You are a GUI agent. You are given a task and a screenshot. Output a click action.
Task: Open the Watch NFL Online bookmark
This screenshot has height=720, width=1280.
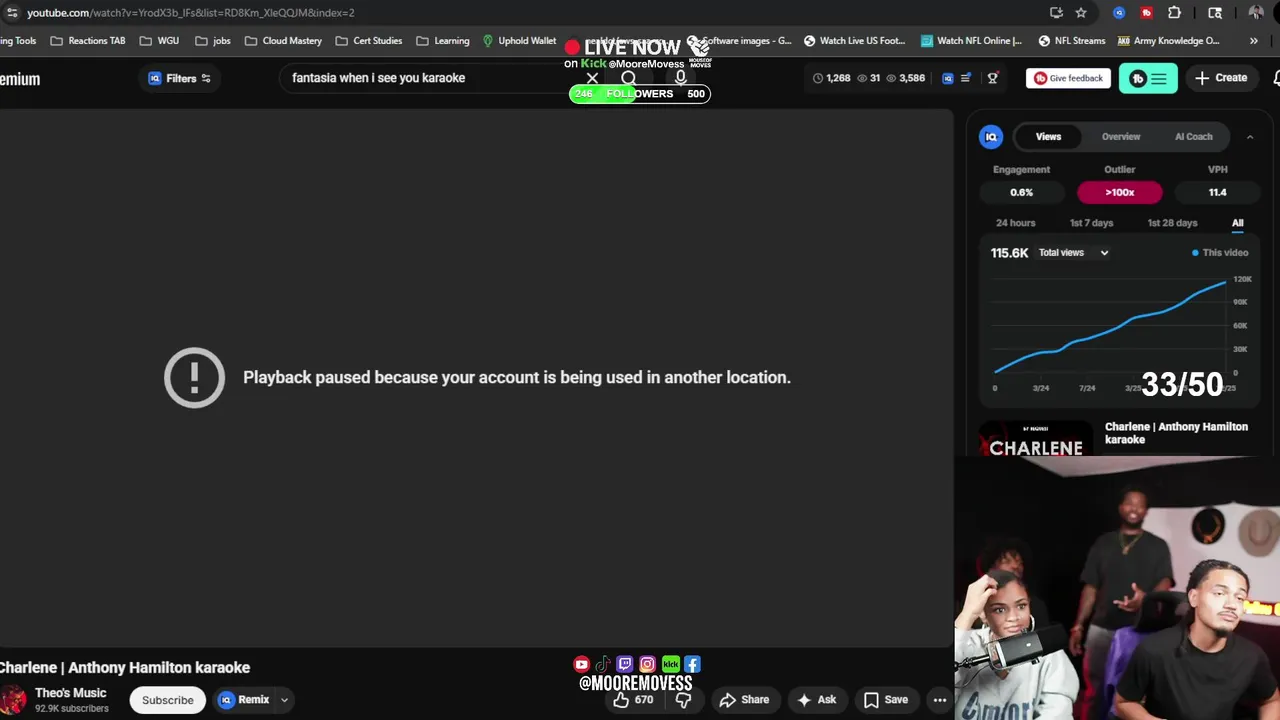pyautogui.click(x=971, y=41)
